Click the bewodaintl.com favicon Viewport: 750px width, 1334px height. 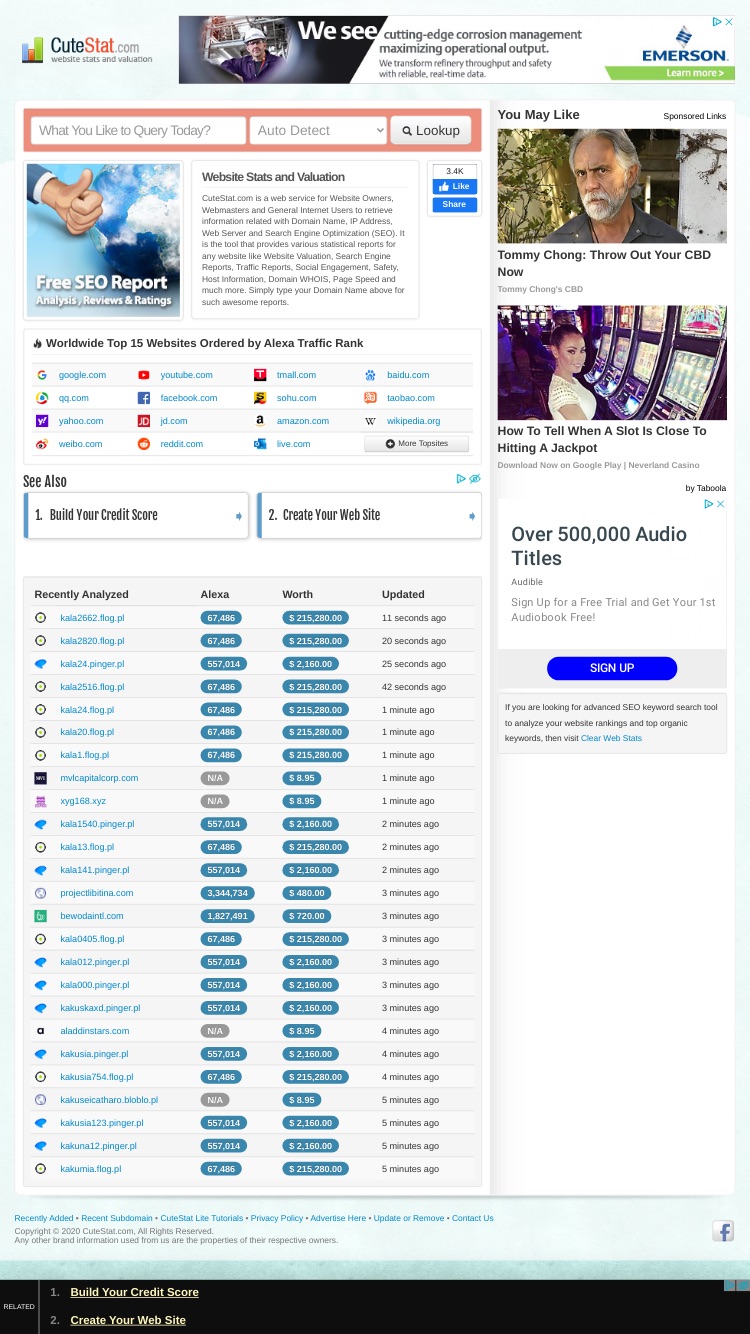(40, 916)
